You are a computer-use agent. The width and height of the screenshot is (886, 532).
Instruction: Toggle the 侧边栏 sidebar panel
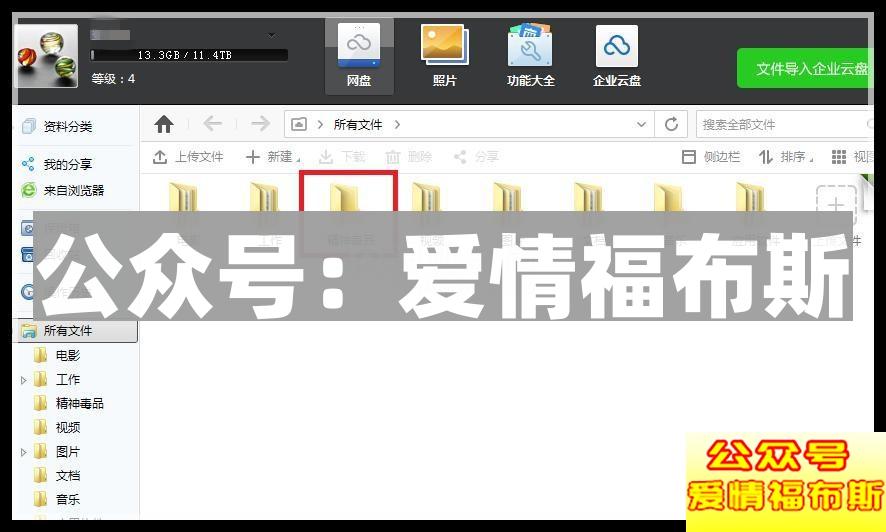tap(711, 156)
